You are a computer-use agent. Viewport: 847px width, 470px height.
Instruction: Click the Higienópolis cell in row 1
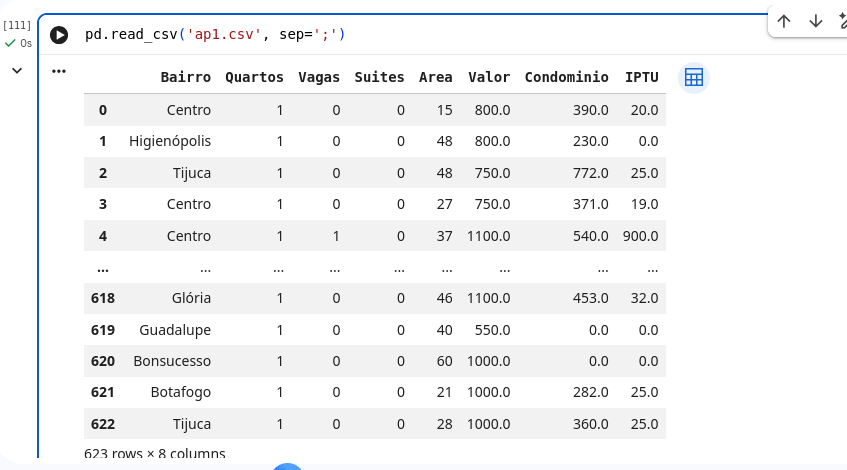[x=170, y=142]
